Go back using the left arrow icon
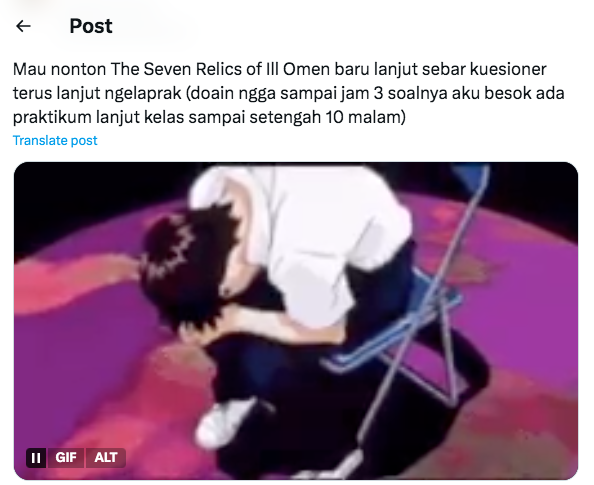Image resolution: width=594 pixels, height=485 pixels. coord(23,26)
